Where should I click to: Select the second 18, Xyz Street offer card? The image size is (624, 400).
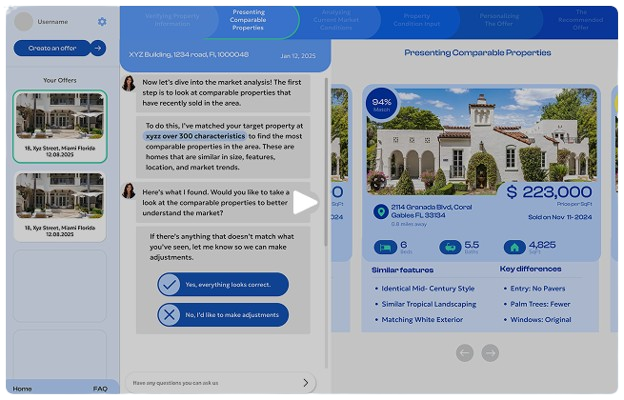(x=60, y=206)
